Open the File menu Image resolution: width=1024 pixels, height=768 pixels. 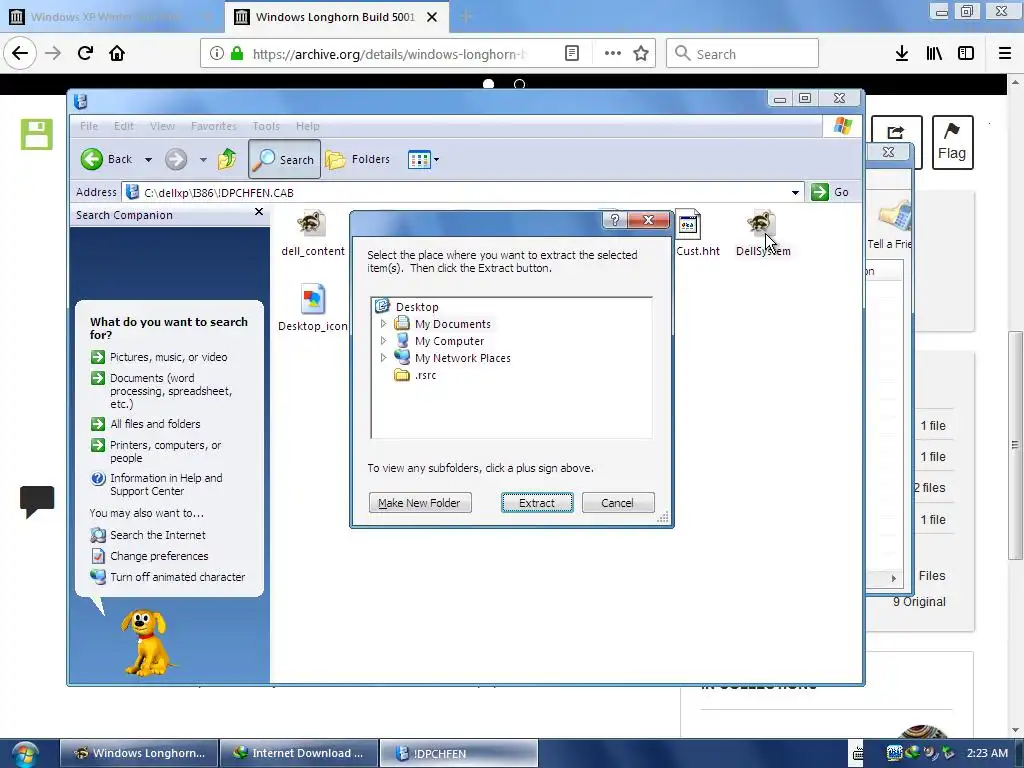click(89, 126)
